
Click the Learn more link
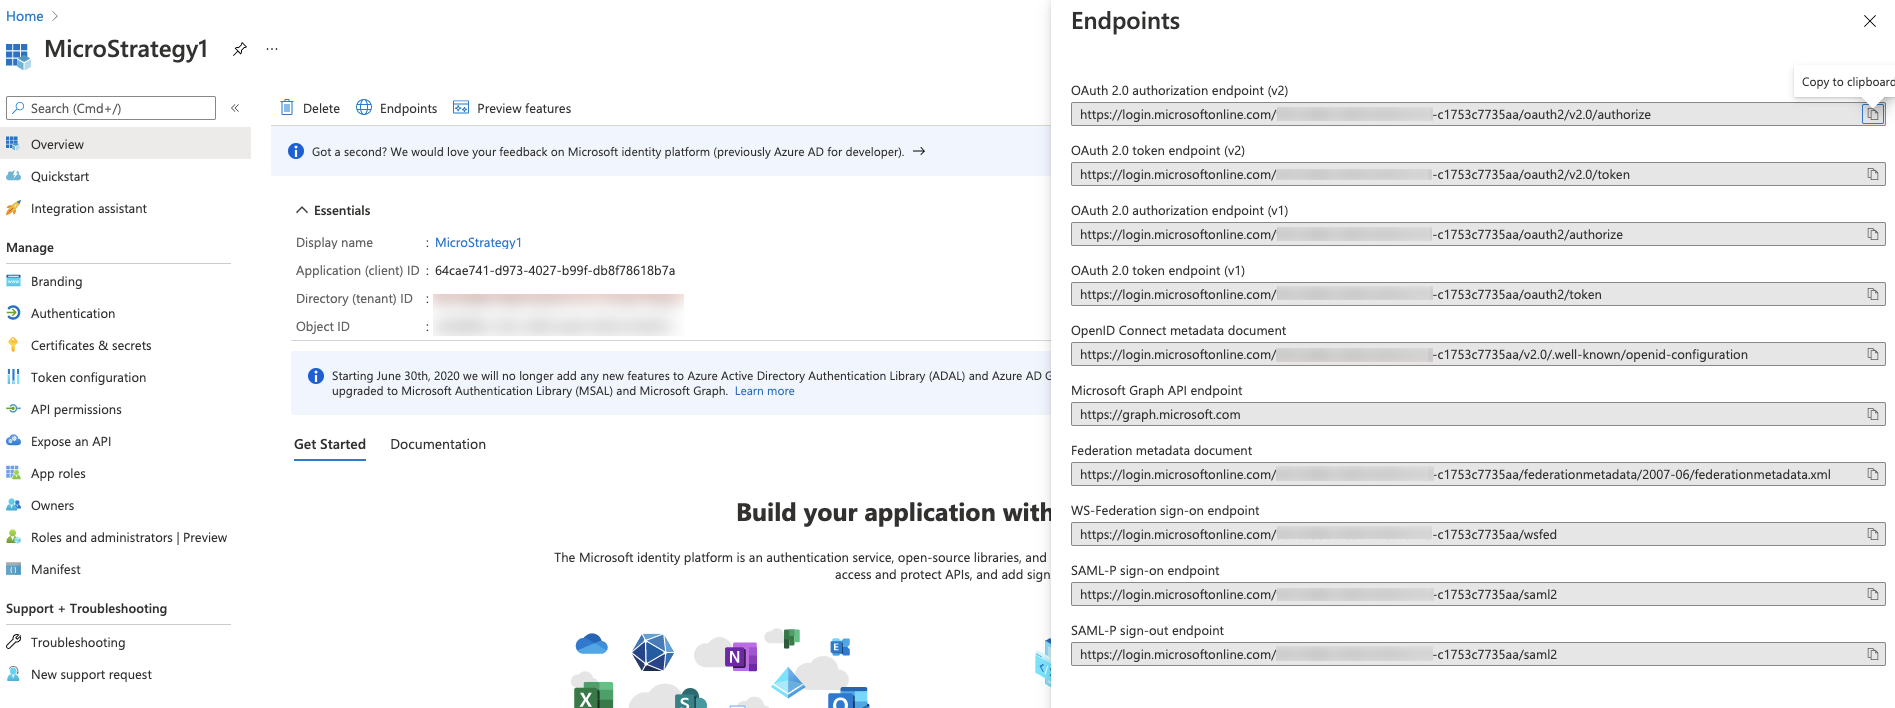764,392
